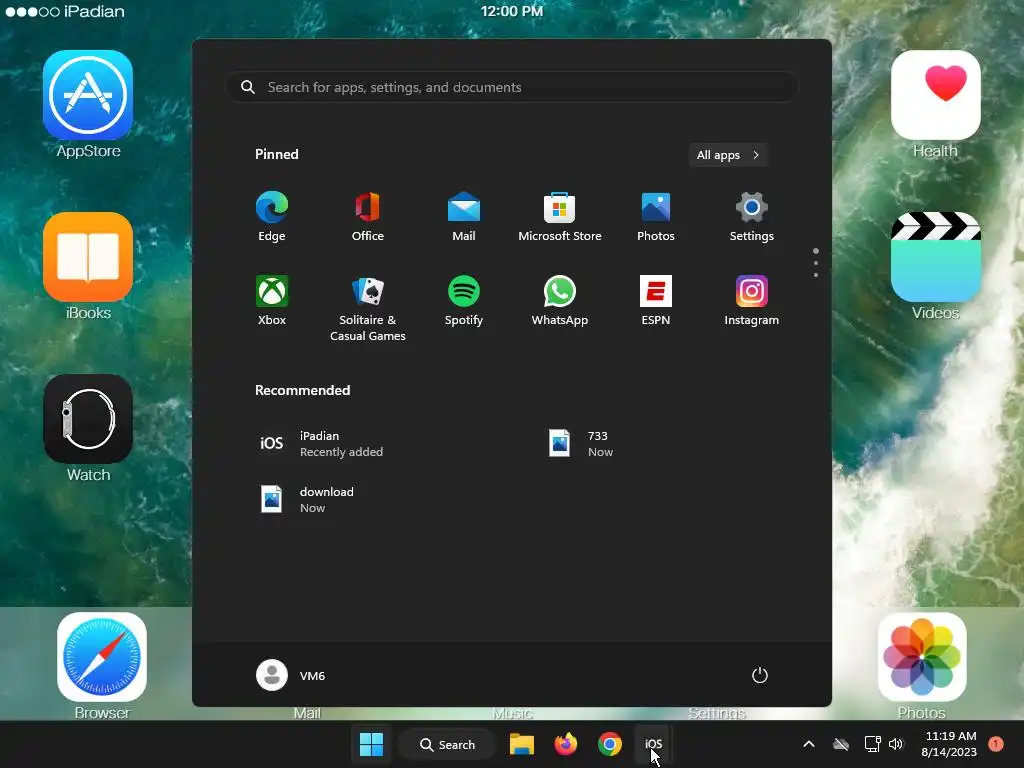Click the Start menu search field
The width and height of the screenshot is (1024, 768).
(512, 87)
